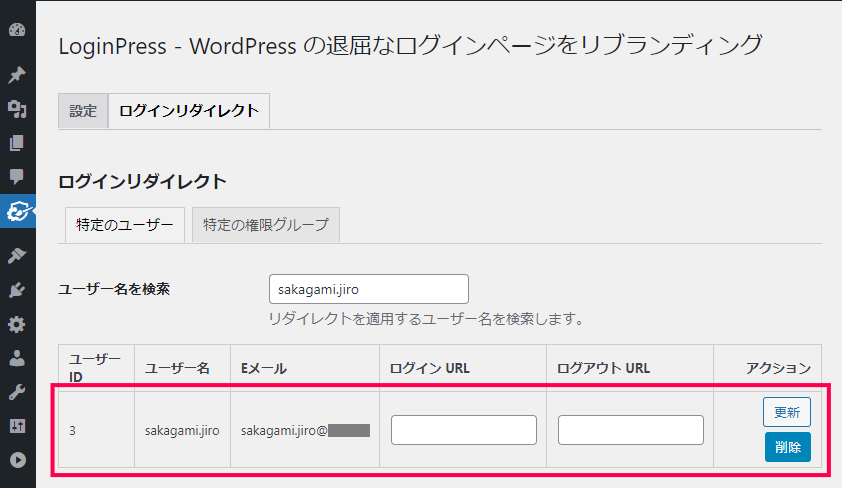This screenshot has height=488, width=842.
Task: Click the 更新 button for sakagami.jiro
Action: (787, 412)
